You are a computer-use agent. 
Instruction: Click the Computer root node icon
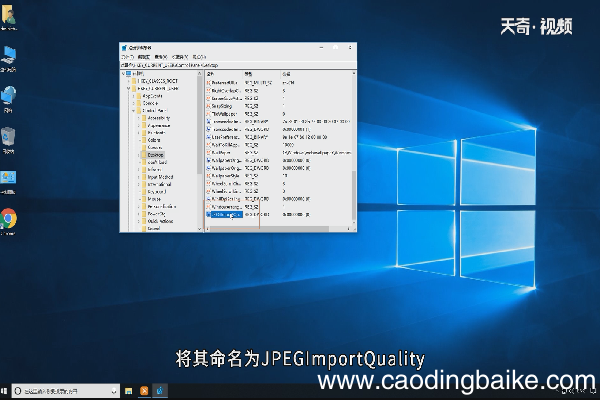pyautogui.click(x=129, y=73)
